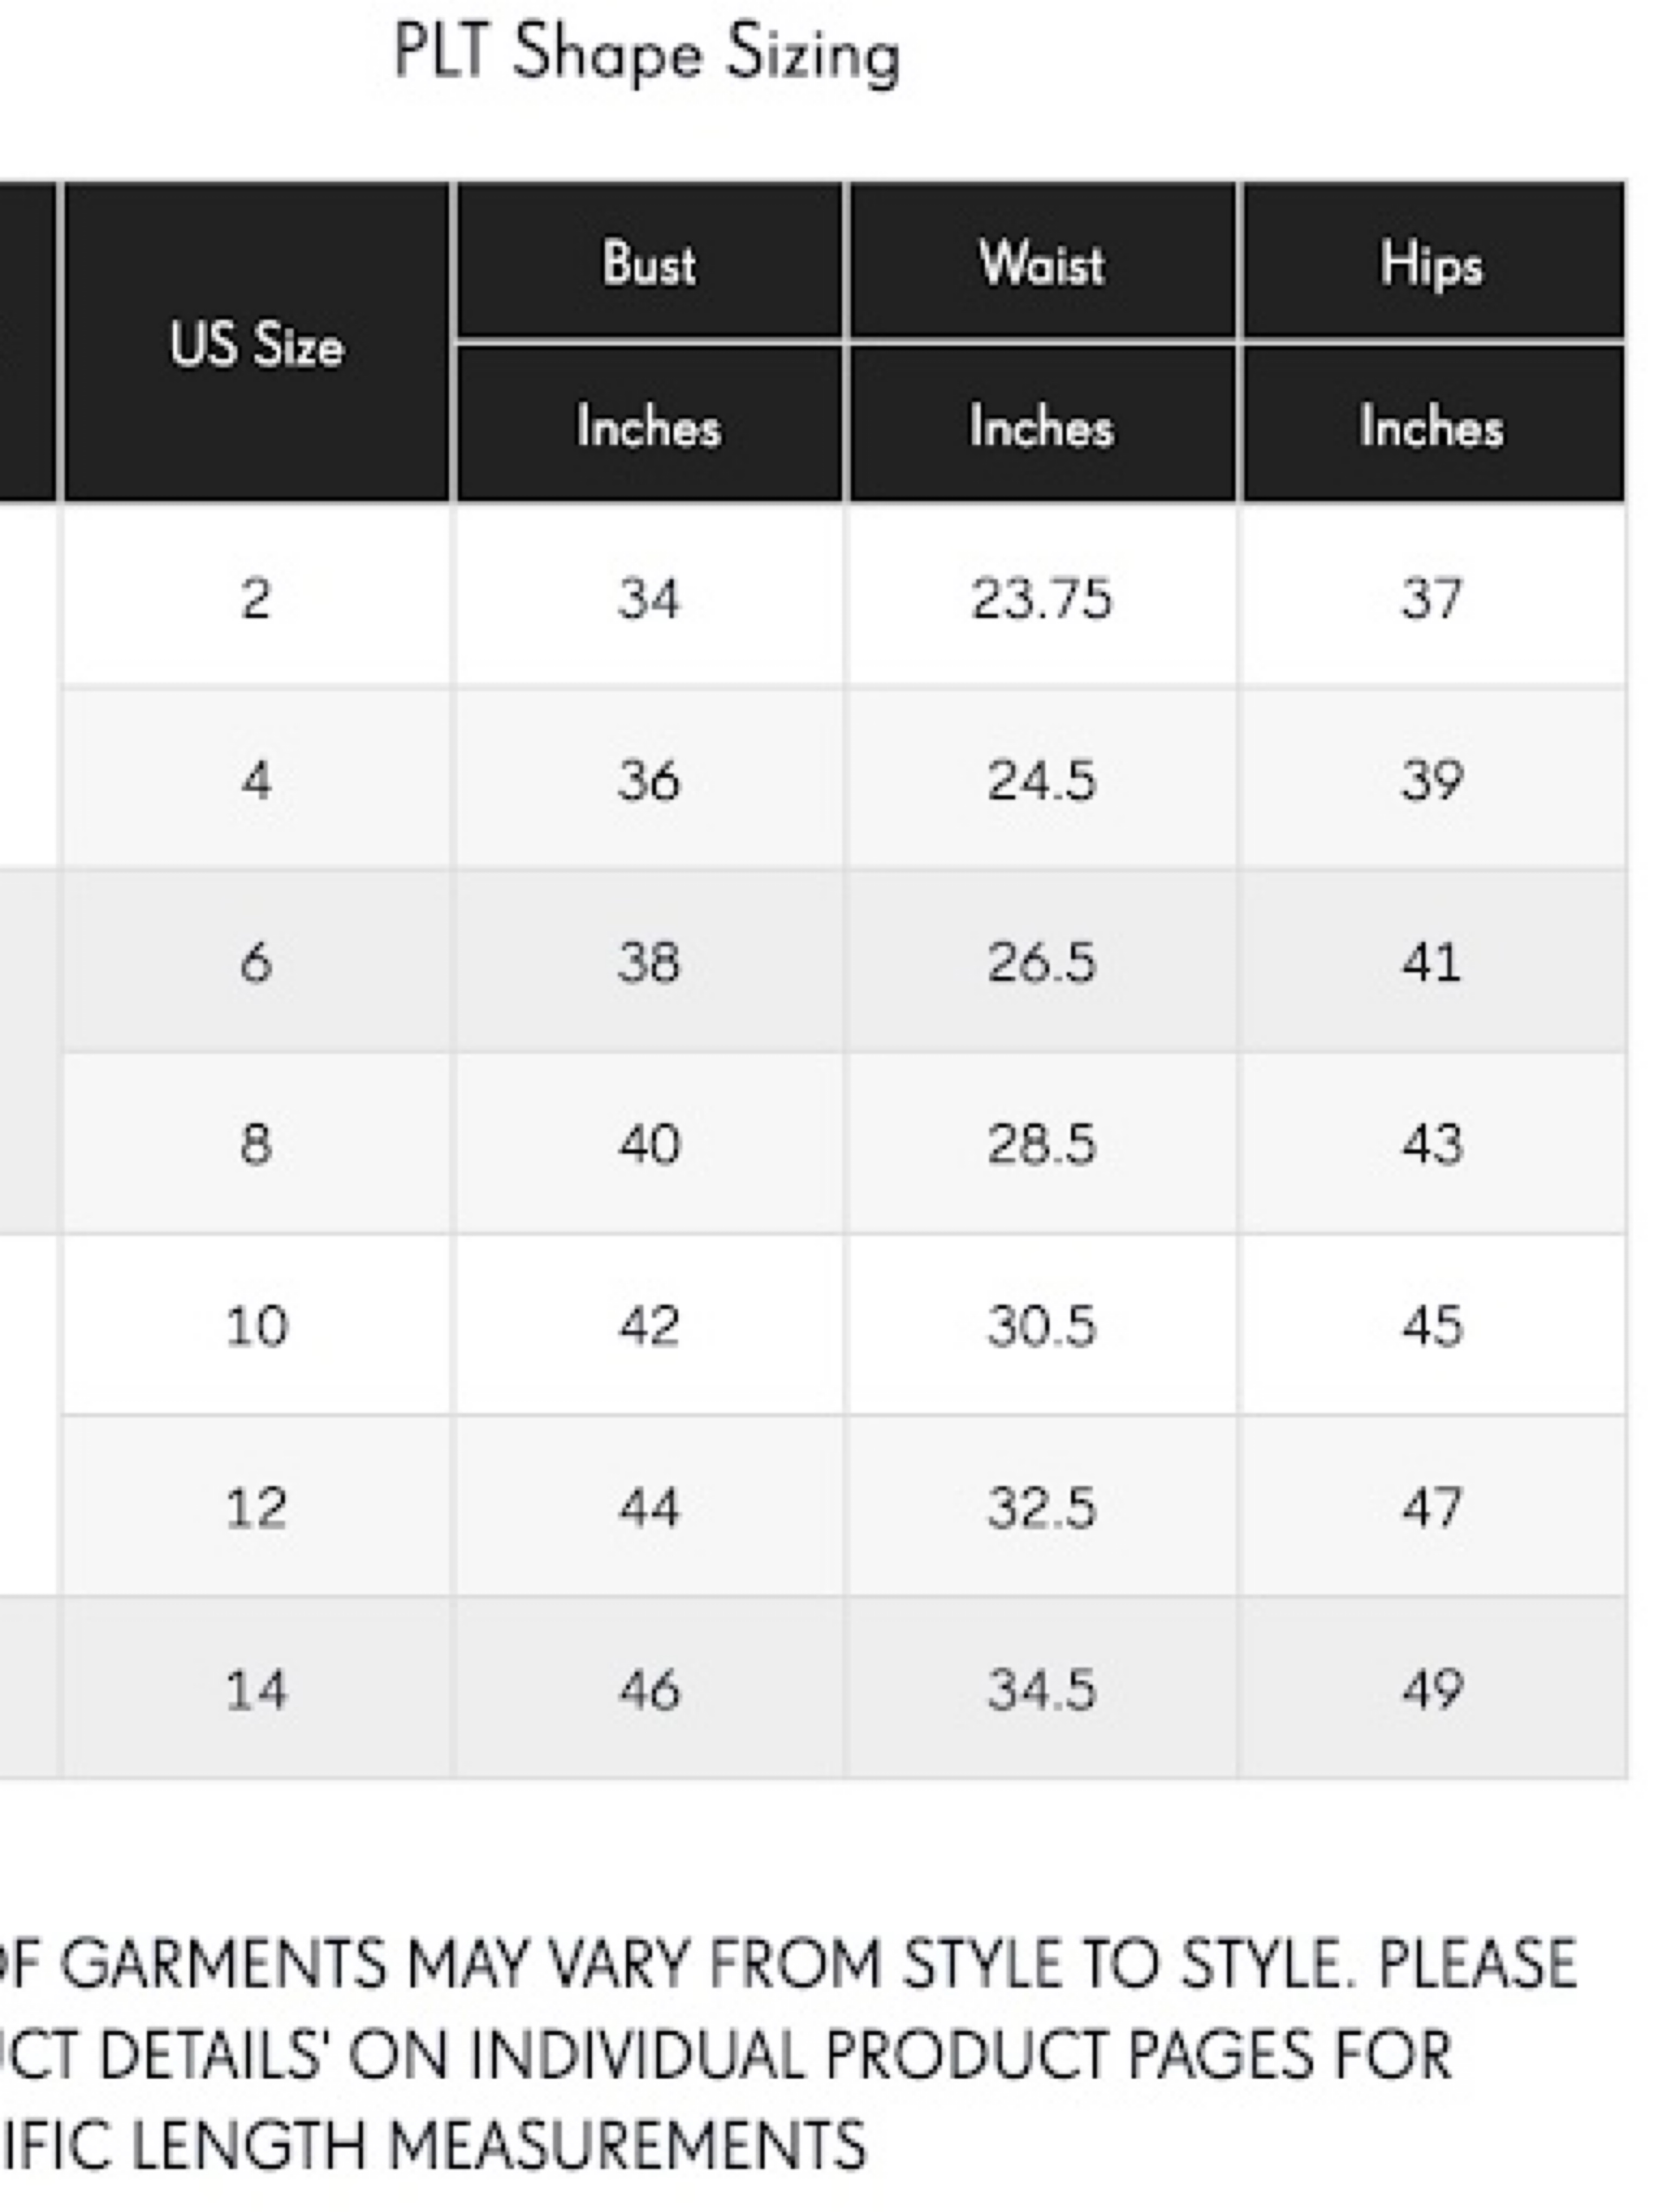This screenshot has width=1663, height=2212.
Task: Click US size 10 cell
Action: (257, 1324)
